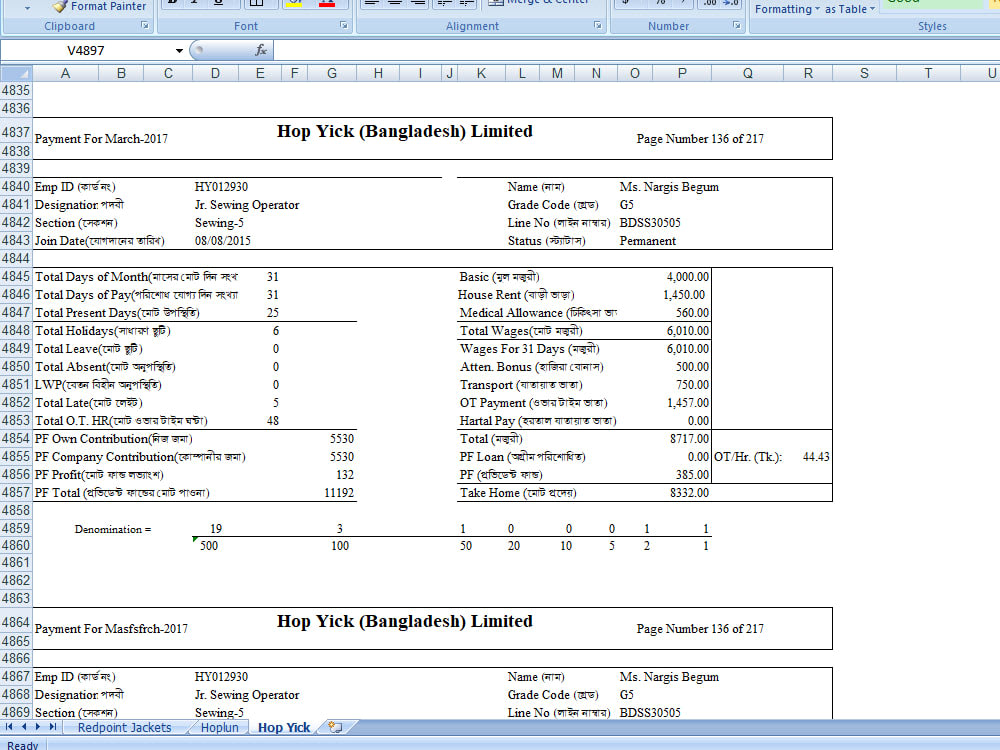Click the previous sheet navigation arrow

(24, 727)
